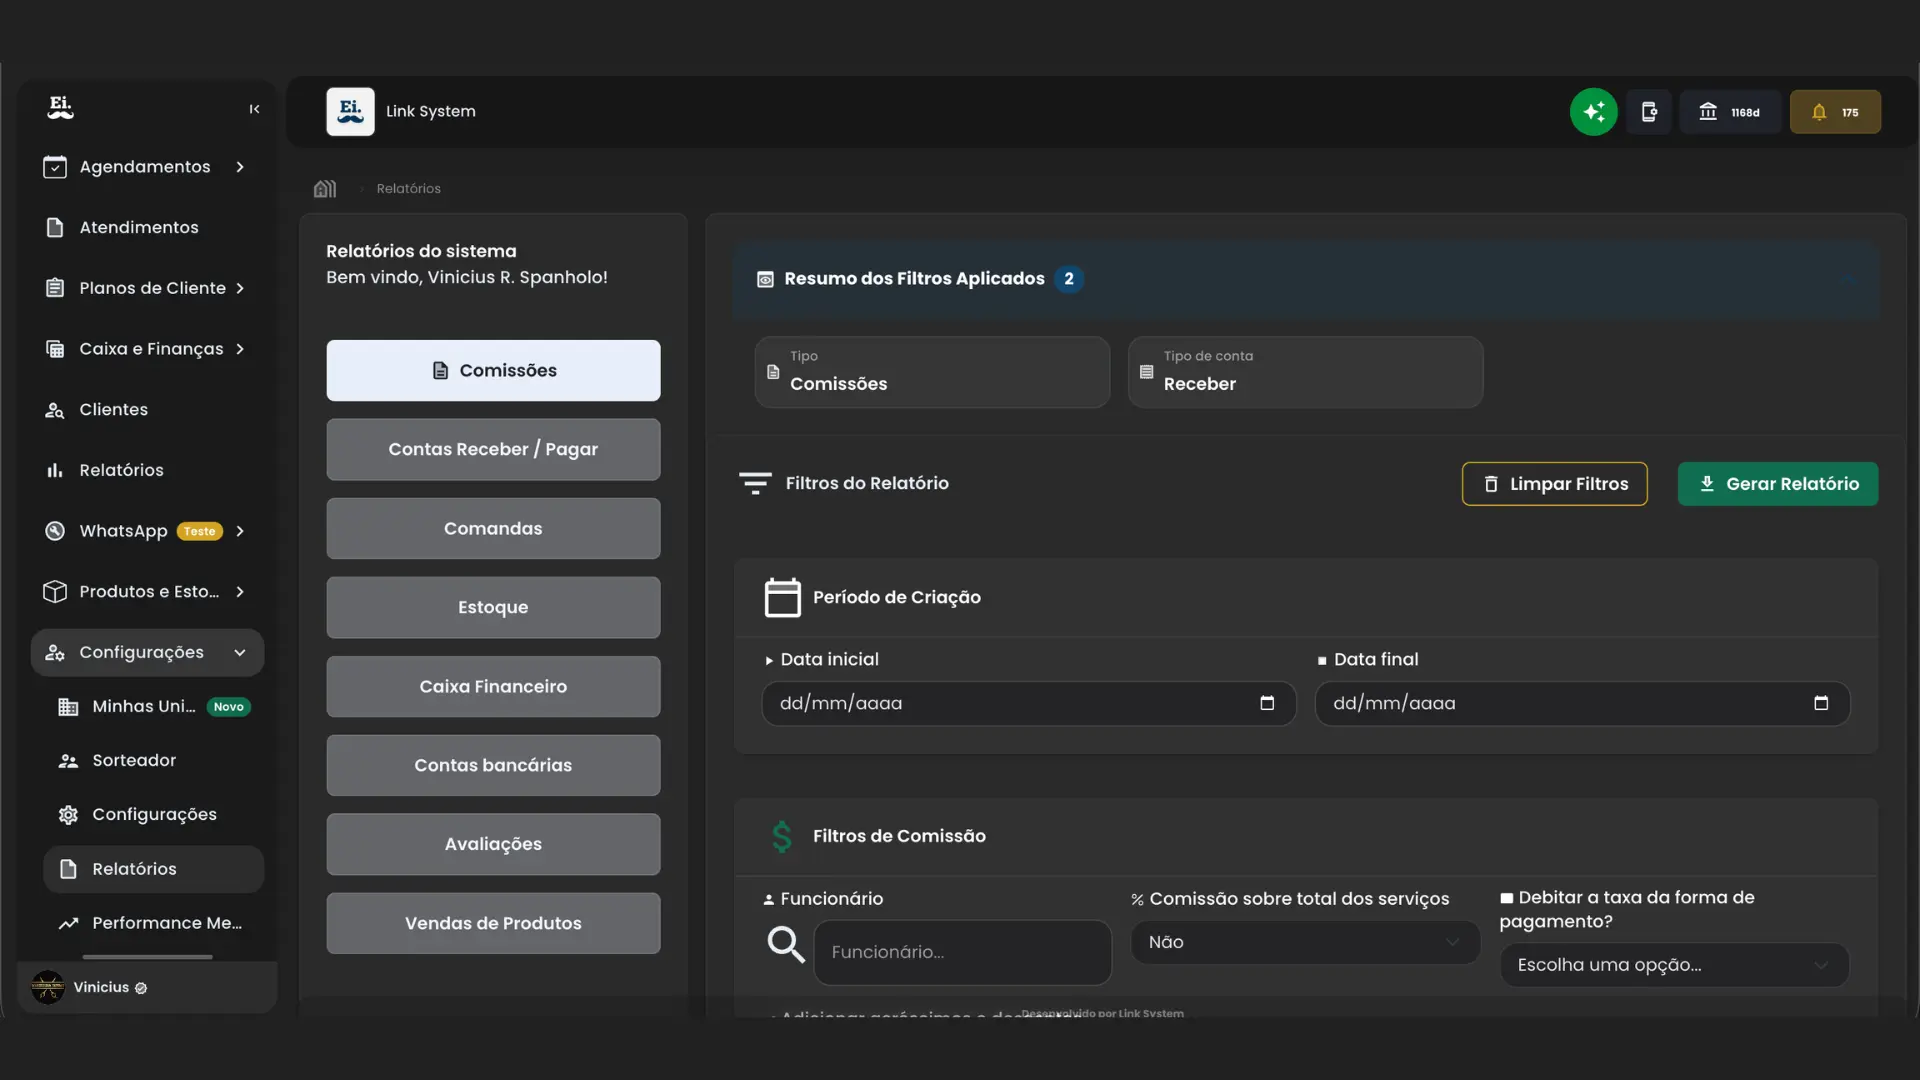Switch to Contas Receber / Pagar report

pos(492,449)
